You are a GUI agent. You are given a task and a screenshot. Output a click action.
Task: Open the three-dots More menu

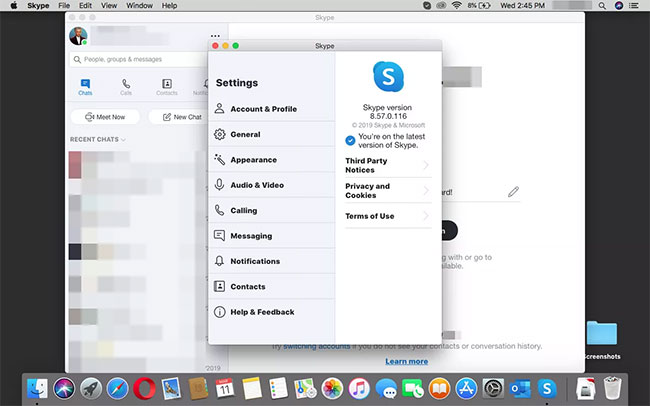215,36
